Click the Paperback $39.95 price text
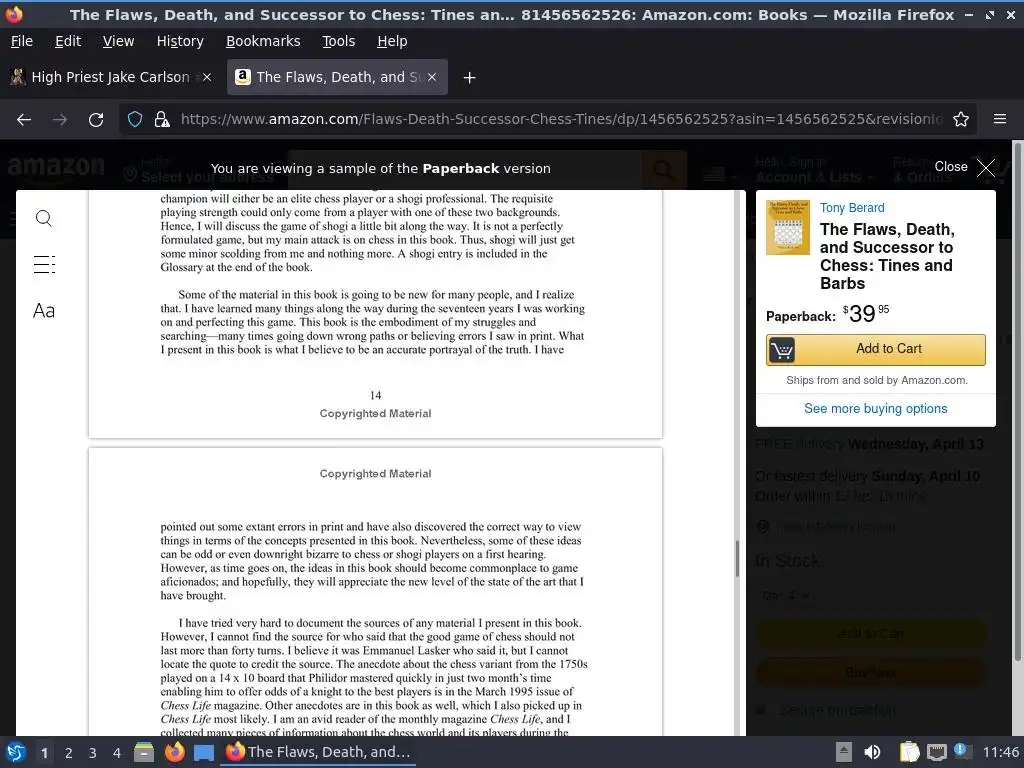1024x768 pixels. click(827, 314)
